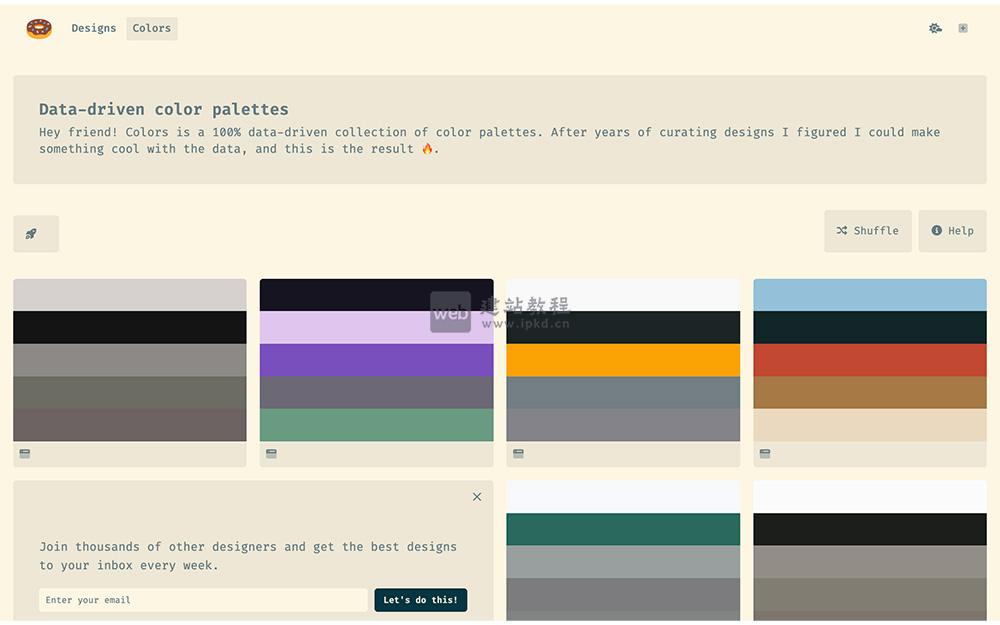Click the donut logo in the header
1000x625 pixels.
(x=39, y=29)
